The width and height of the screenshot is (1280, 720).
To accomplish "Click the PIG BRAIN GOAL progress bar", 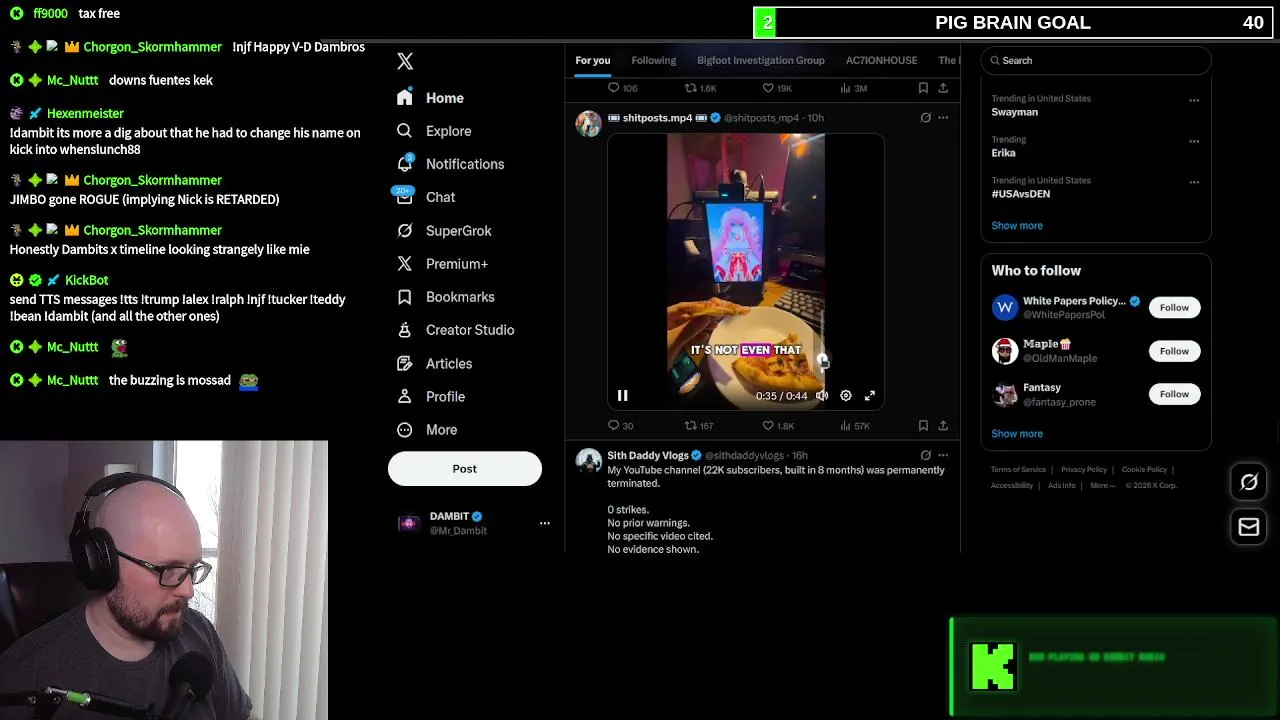I will pos(1013,22).
